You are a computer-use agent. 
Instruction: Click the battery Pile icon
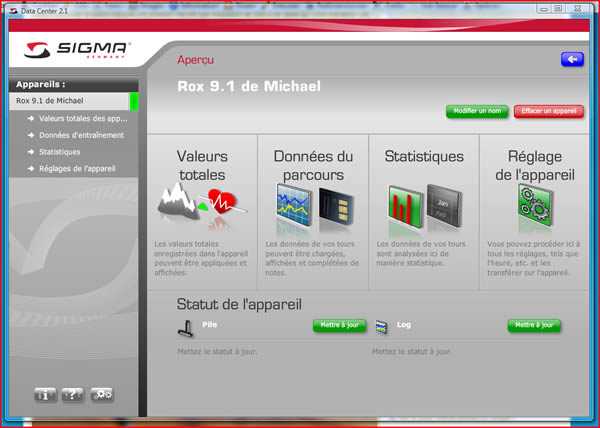click(186, 329)
